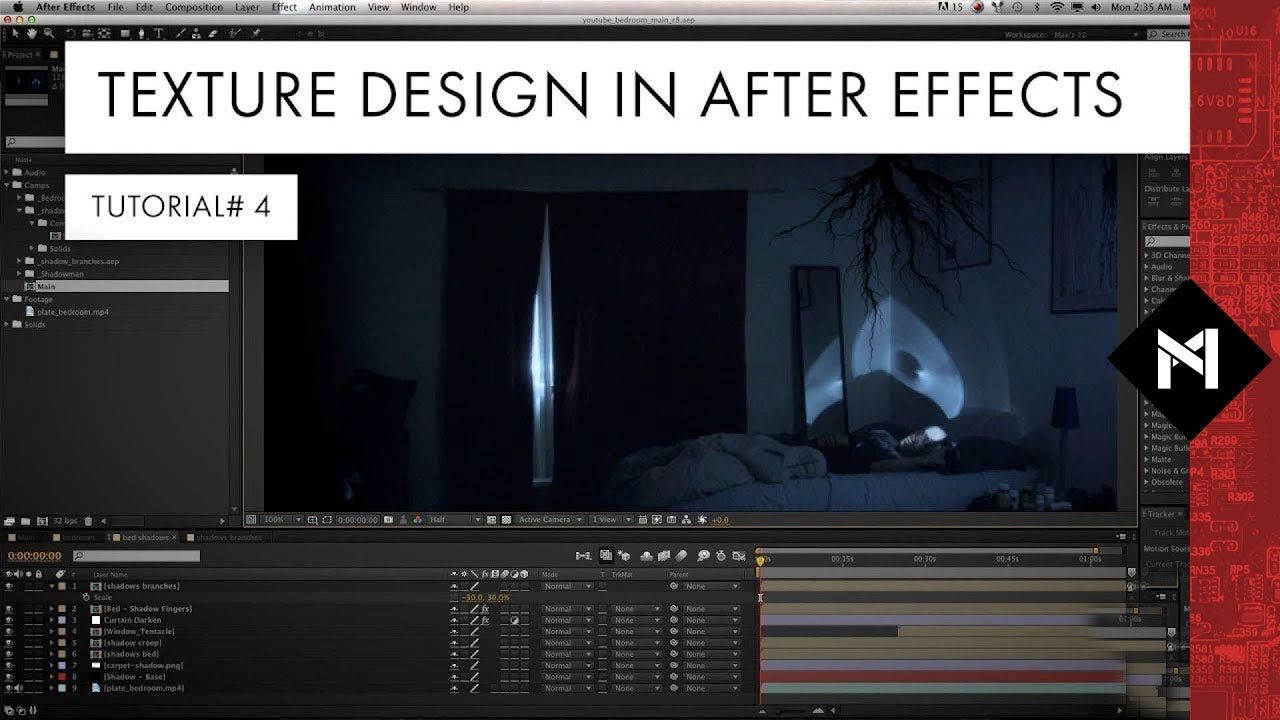1280x720 pixels.
Task: Click the Puppet Pin tool
Action: point(257,33)
